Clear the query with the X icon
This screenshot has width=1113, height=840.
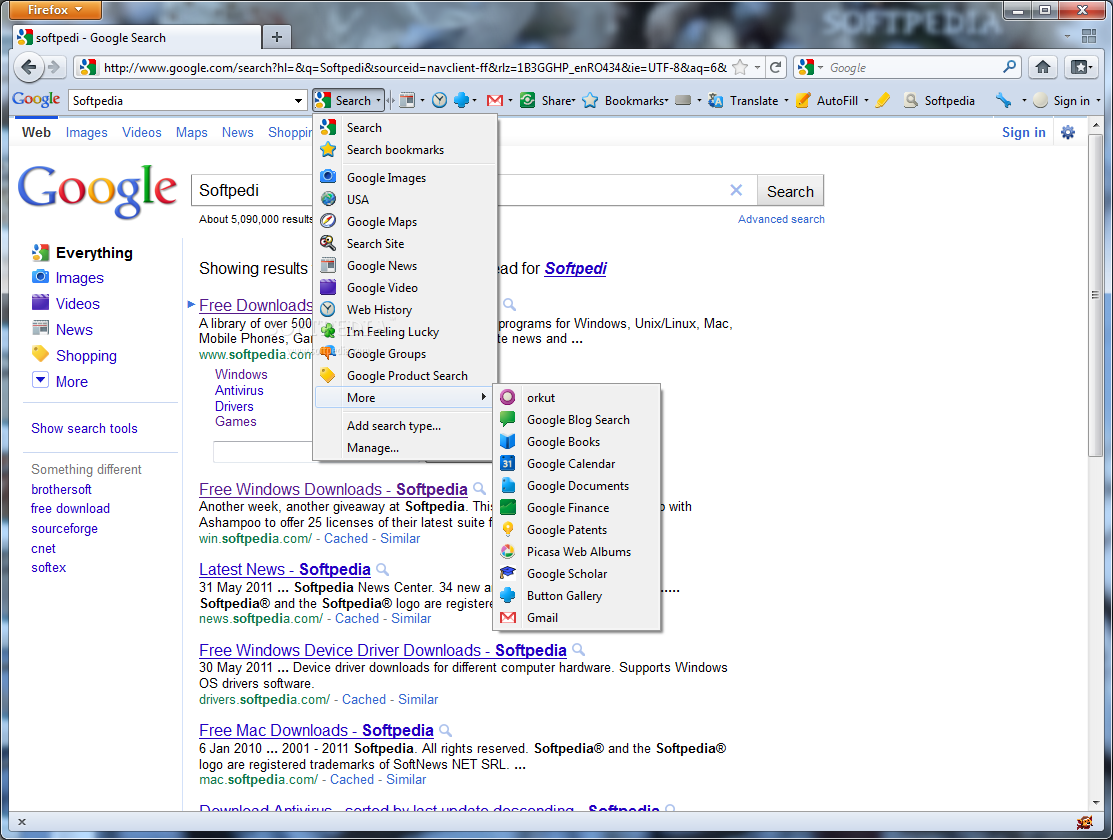click(736, 190)
